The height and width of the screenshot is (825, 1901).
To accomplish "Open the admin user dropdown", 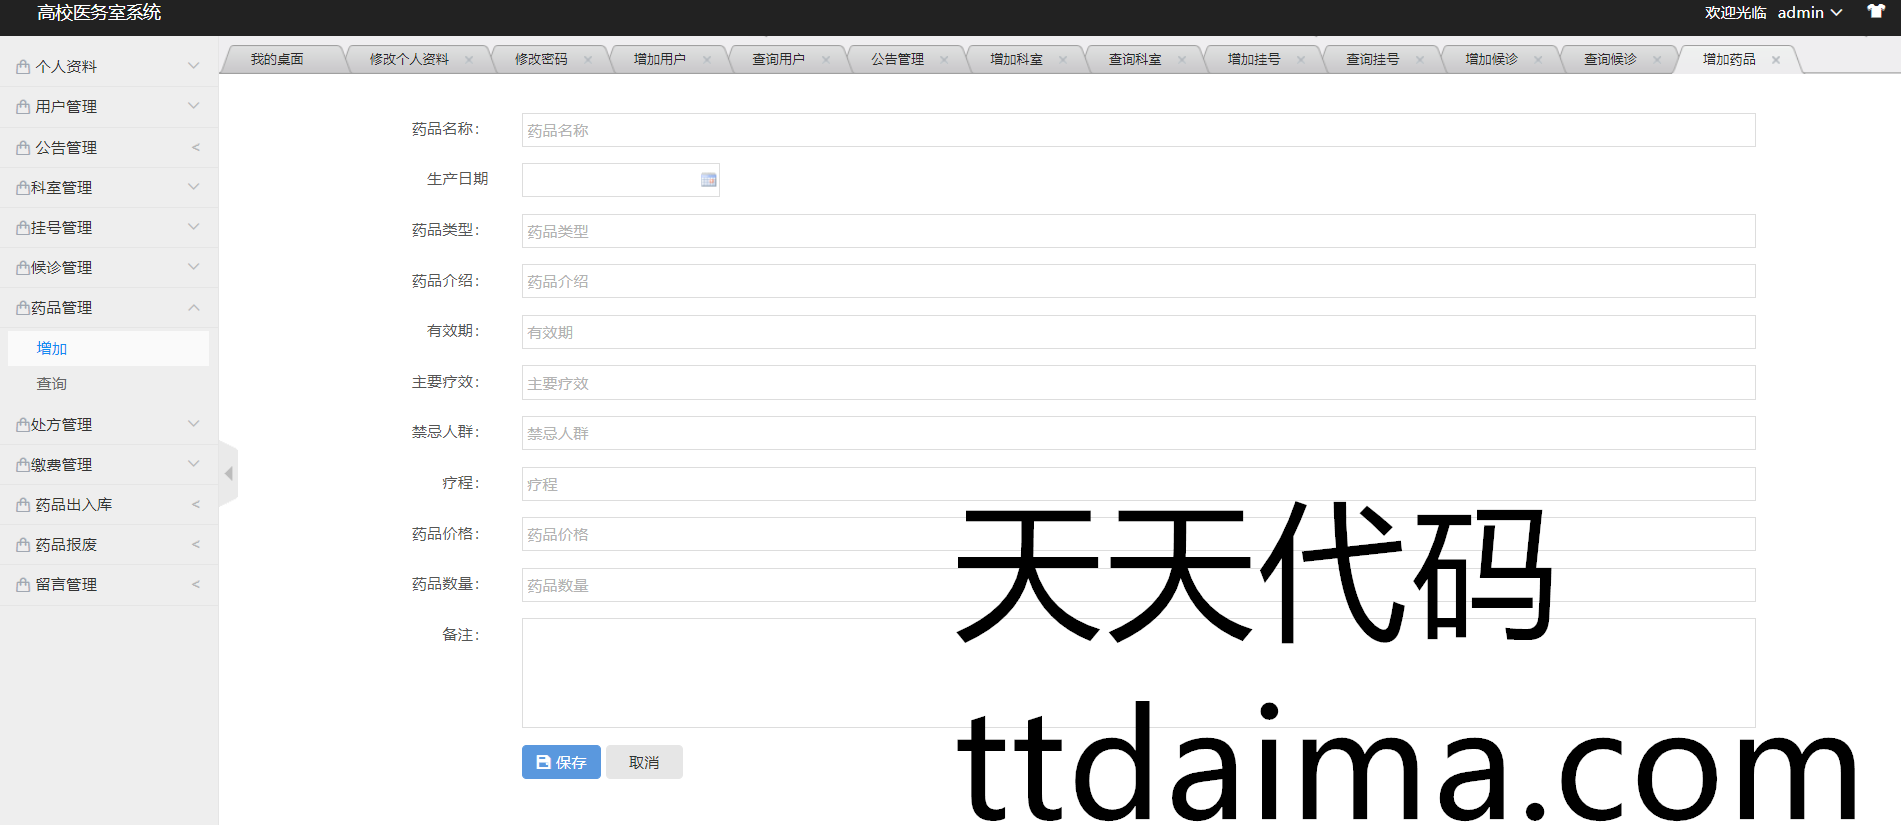I will coord(1809,13).
